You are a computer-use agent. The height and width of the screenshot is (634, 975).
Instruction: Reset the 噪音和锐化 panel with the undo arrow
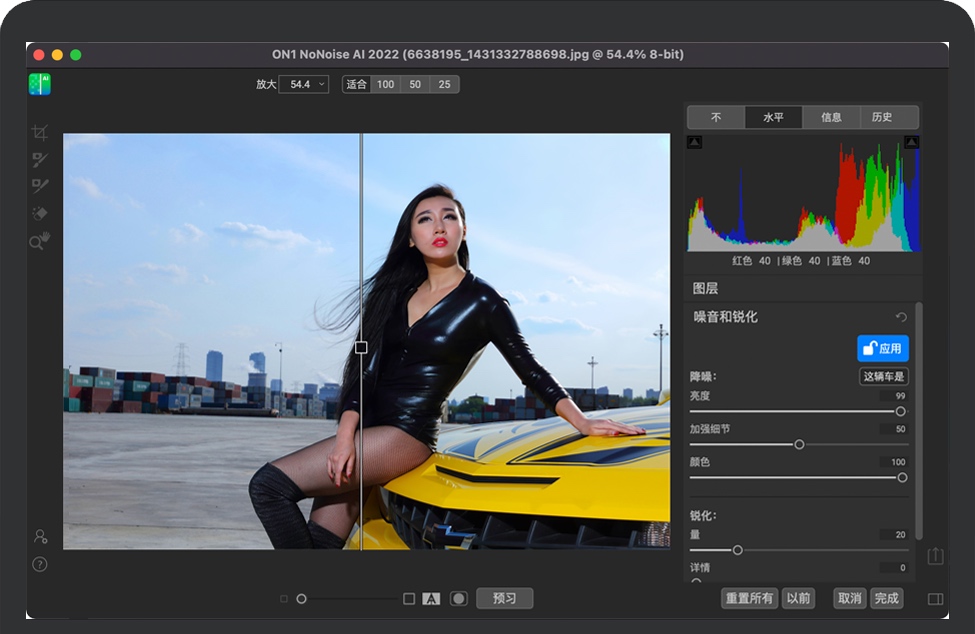(x=901, y=317)
